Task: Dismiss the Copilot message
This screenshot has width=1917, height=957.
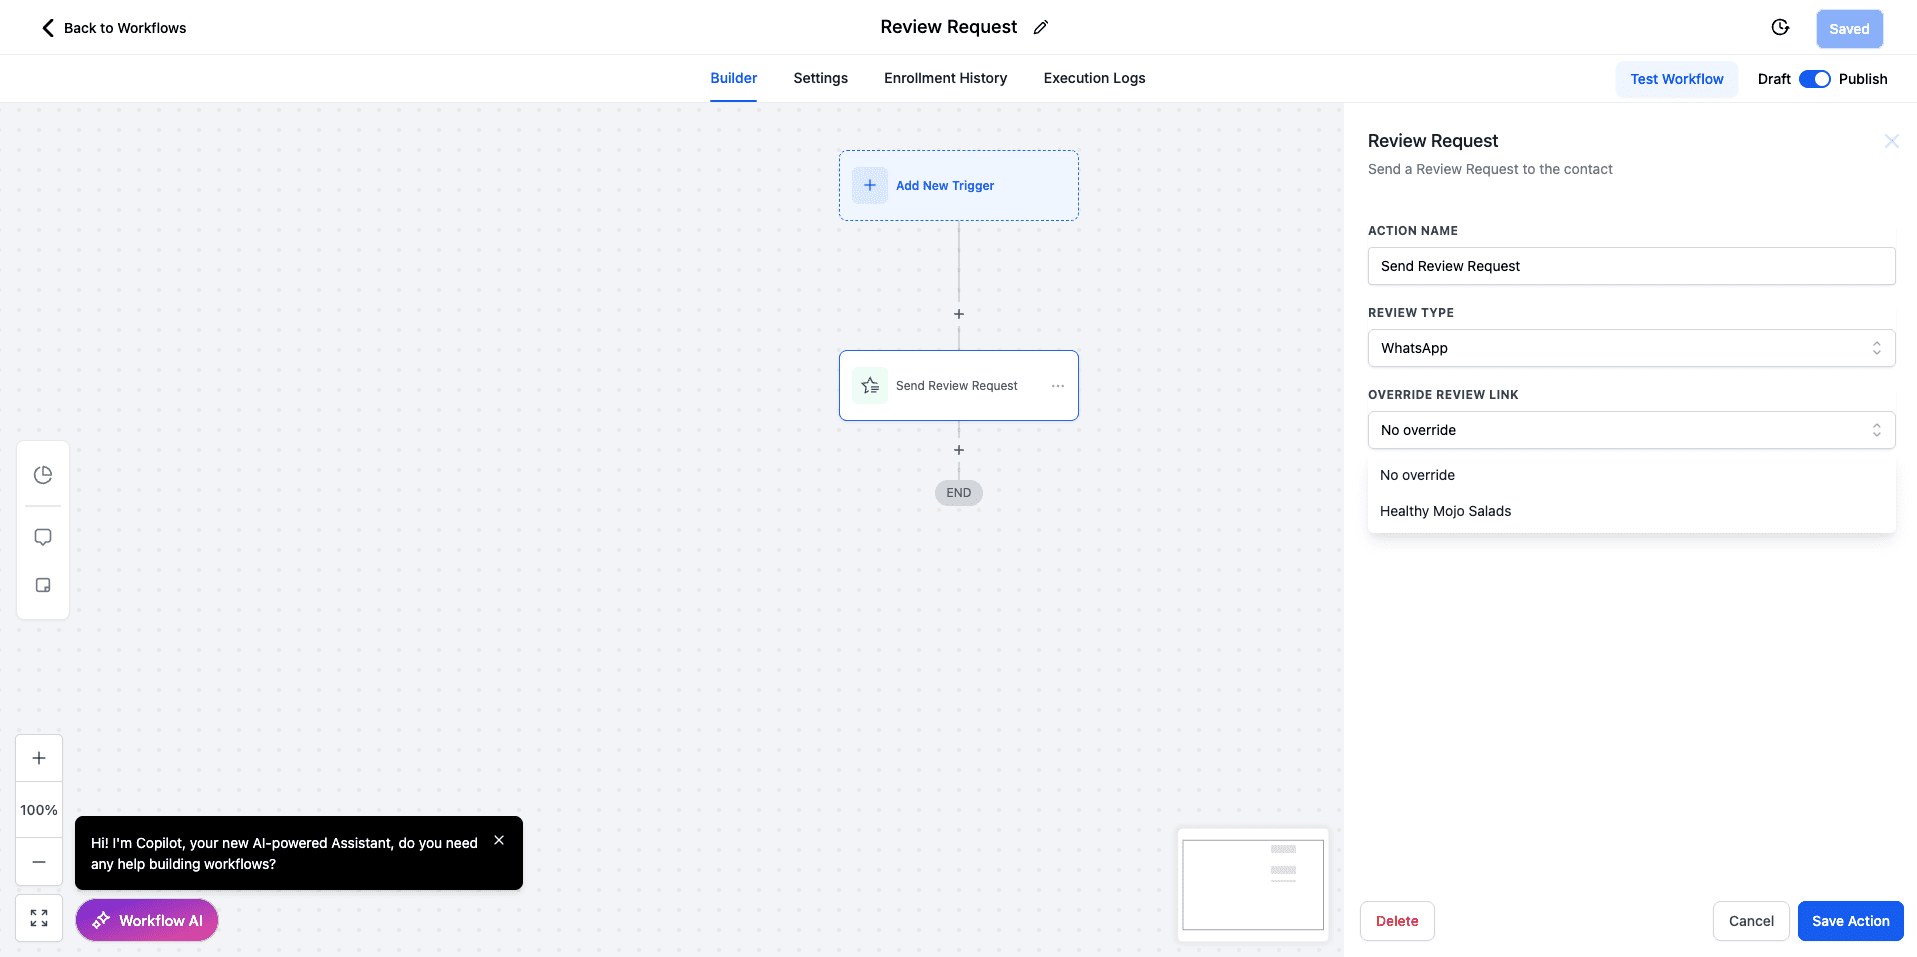Action: 499,841
